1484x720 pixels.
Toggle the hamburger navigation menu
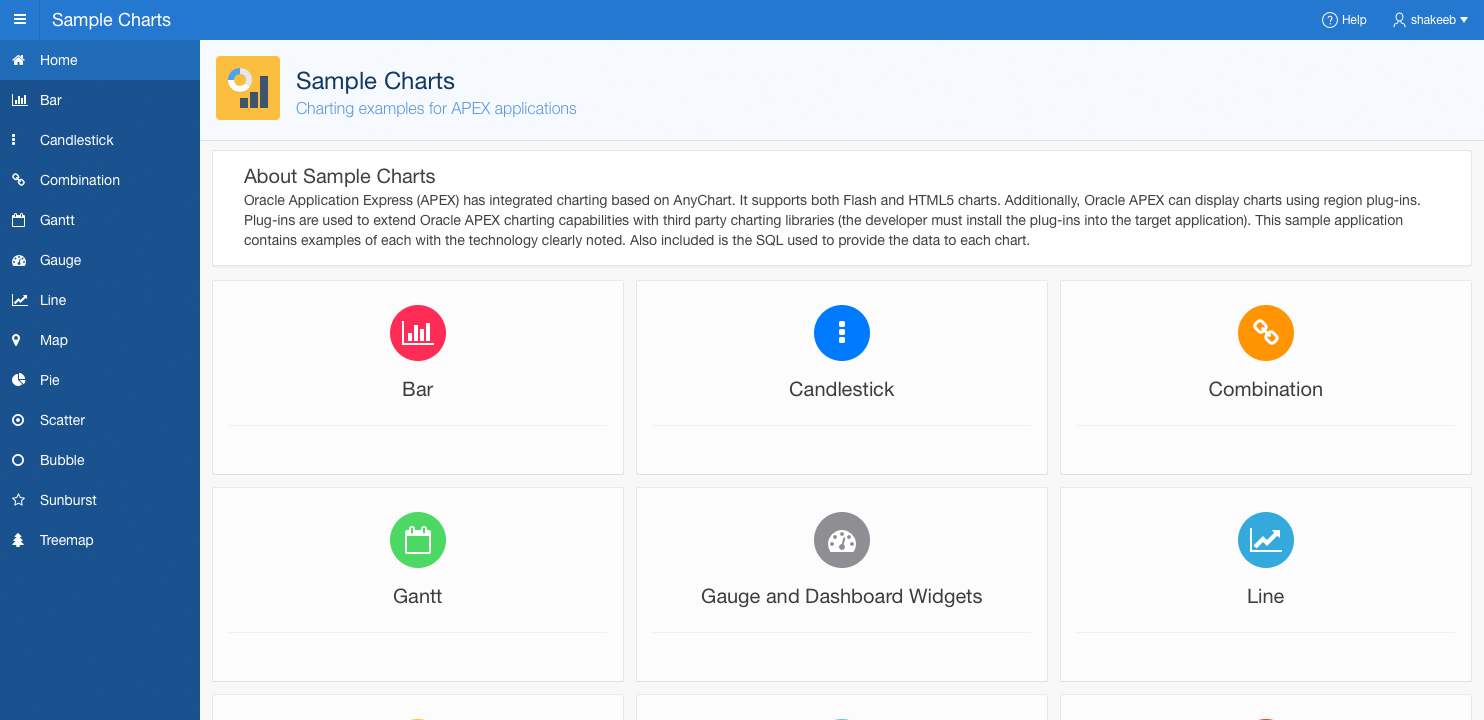coord(20,20)
